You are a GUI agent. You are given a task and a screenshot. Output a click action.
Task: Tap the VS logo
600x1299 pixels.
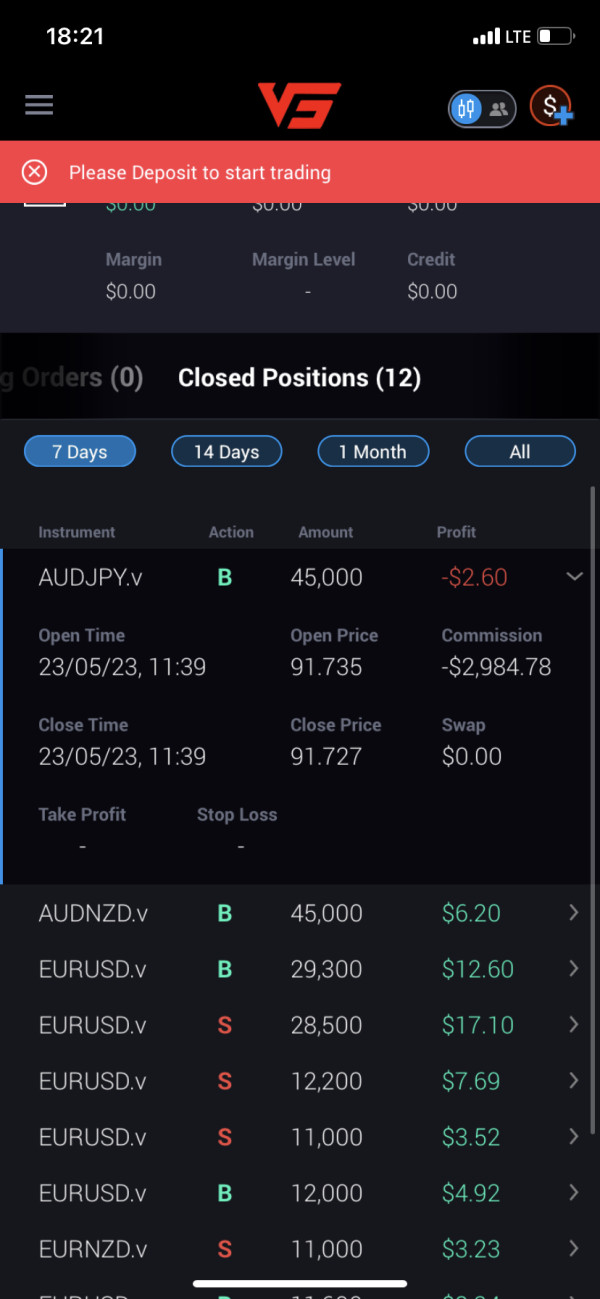[x=299, y=106]
